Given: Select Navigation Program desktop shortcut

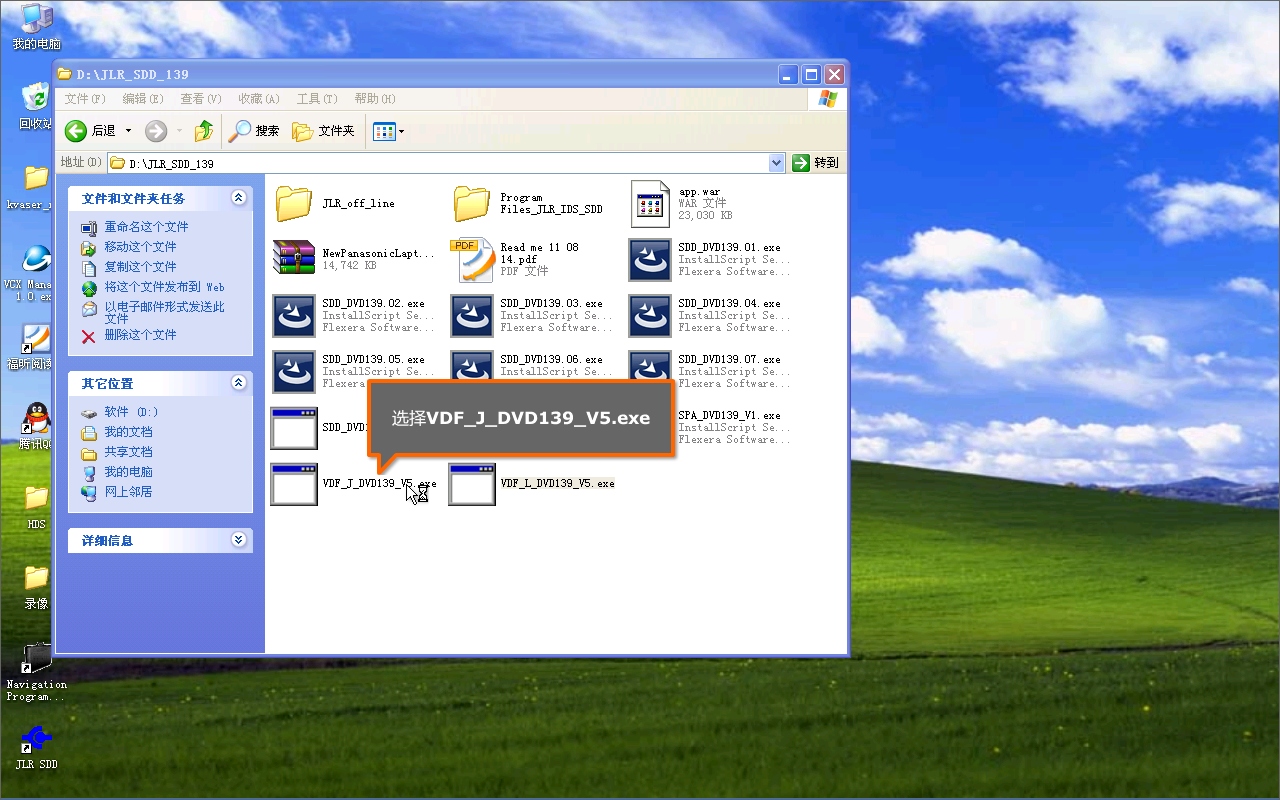Looking at the screenshot, I should [x=36, y=660].
